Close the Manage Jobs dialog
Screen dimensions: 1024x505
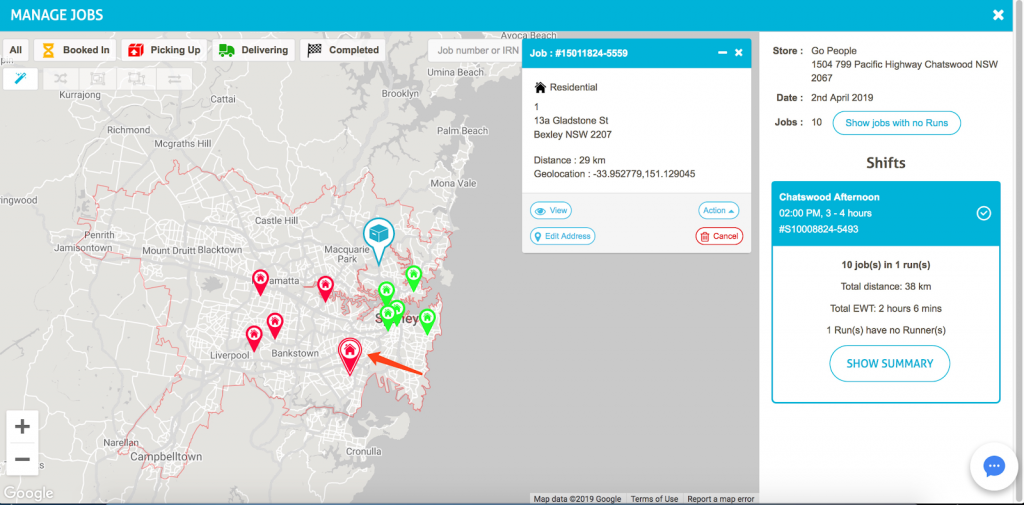(998, 15)
